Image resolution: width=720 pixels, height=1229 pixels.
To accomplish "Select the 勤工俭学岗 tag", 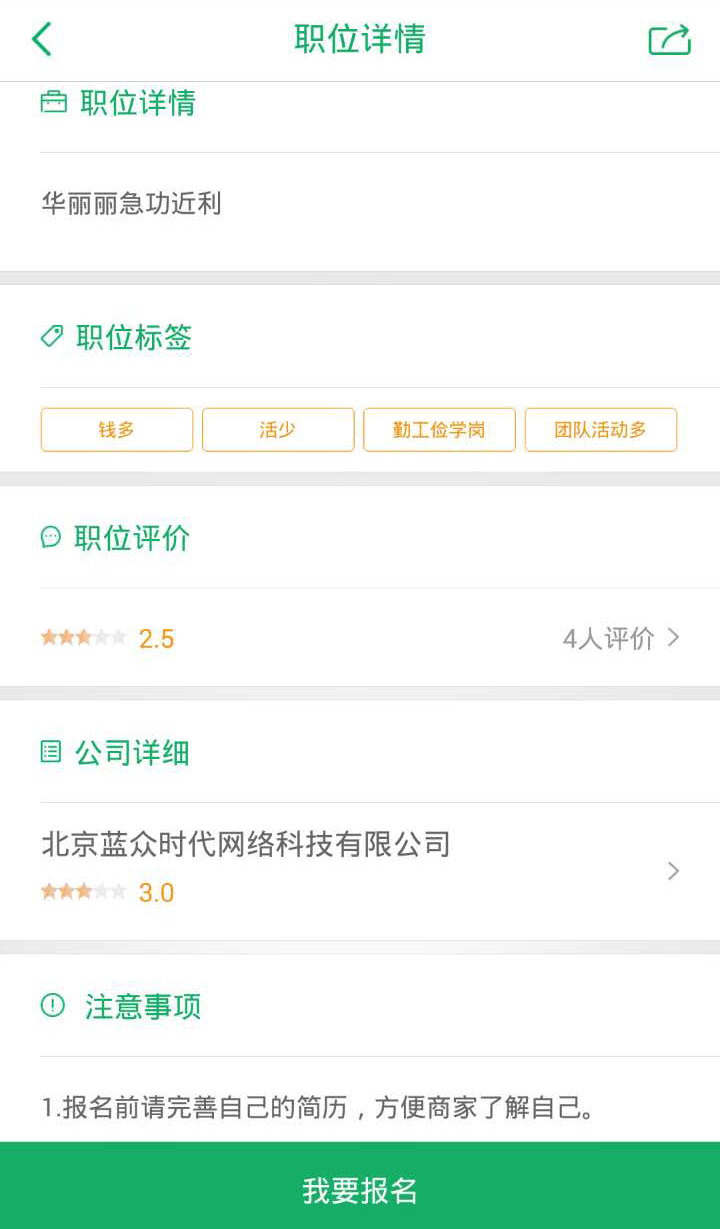I will (439, 430).
